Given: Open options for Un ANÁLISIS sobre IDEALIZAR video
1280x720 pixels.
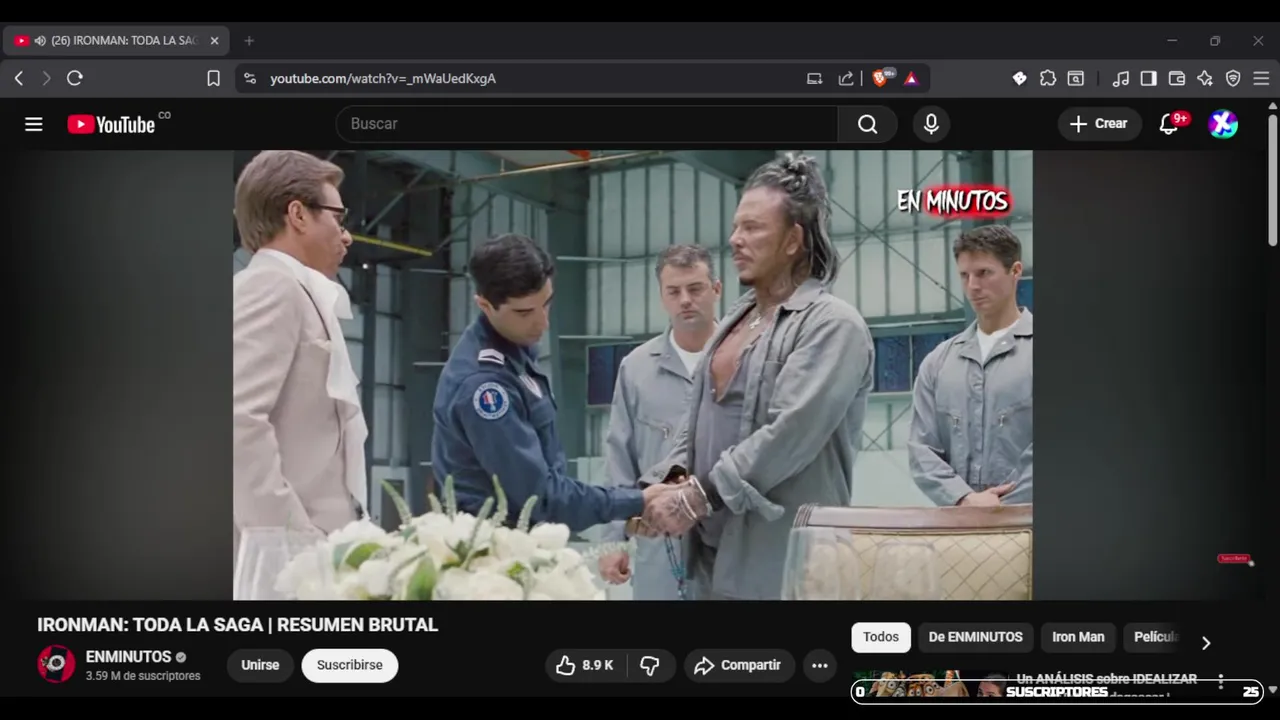Looking at the screenshot, I should point(1220,682).
